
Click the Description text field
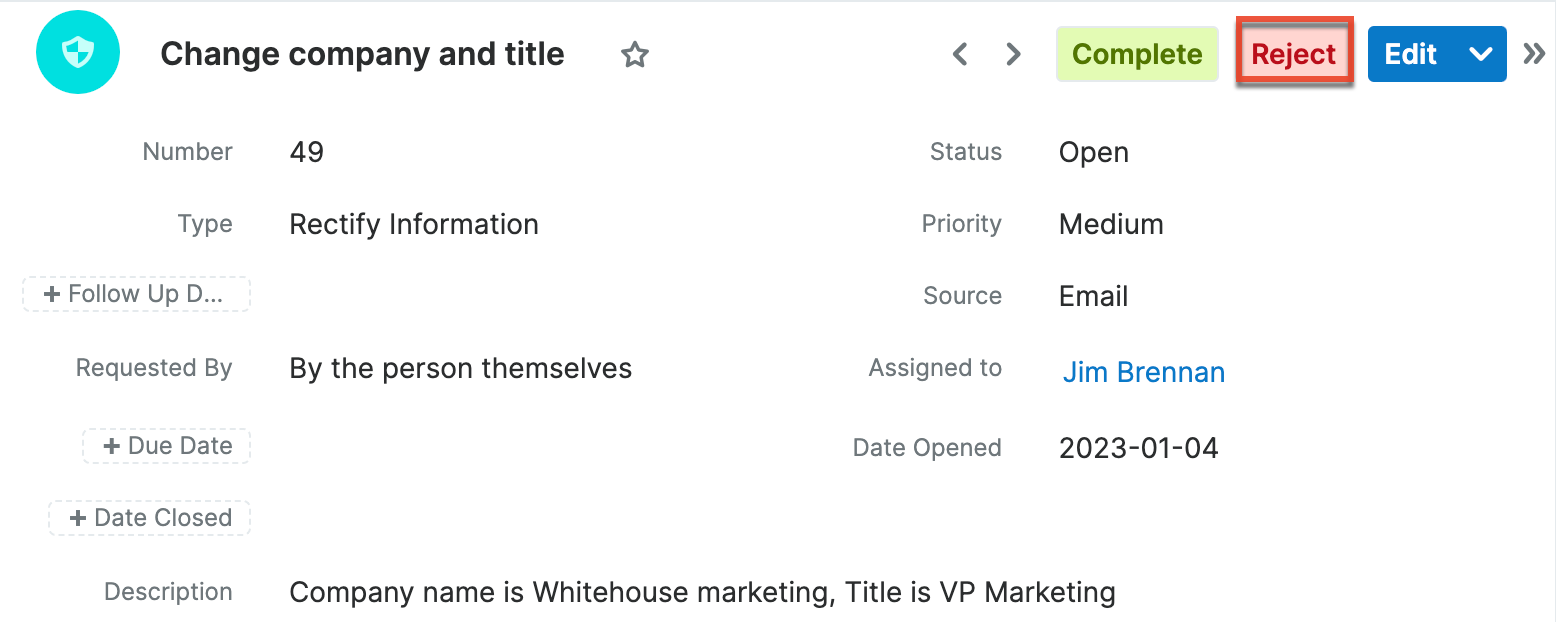(702, 593)
